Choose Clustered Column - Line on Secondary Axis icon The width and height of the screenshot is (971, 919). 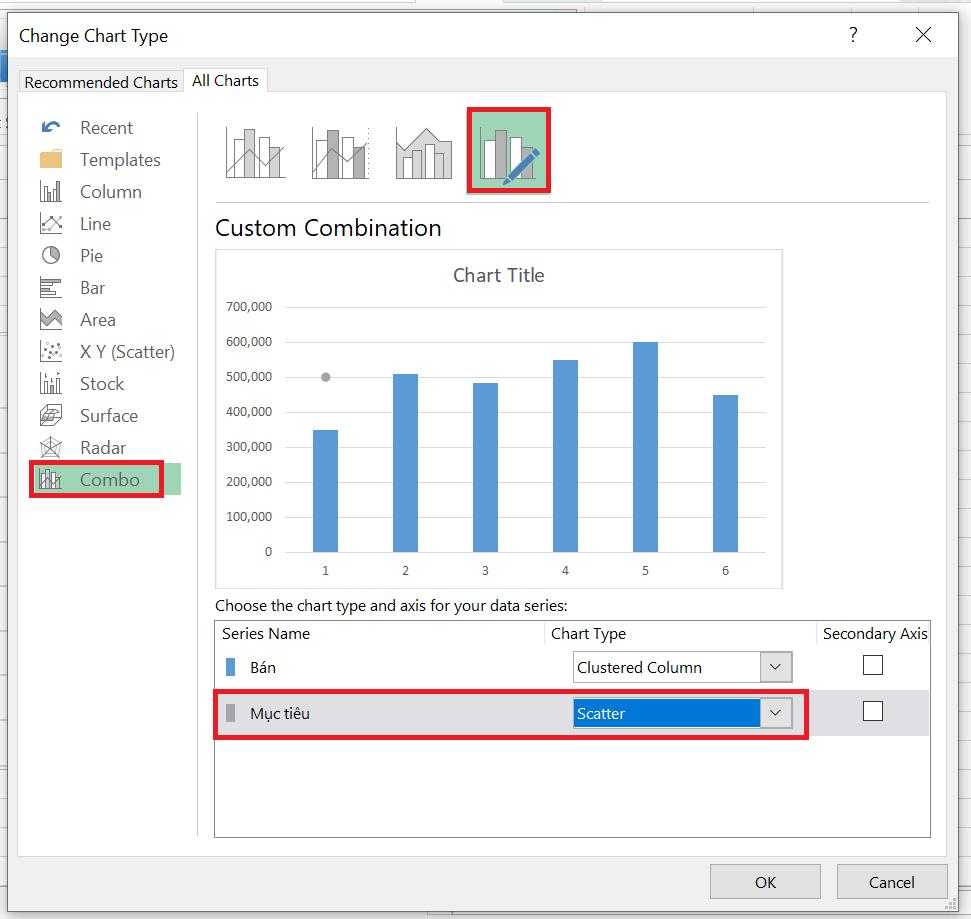tap(340, 152)
